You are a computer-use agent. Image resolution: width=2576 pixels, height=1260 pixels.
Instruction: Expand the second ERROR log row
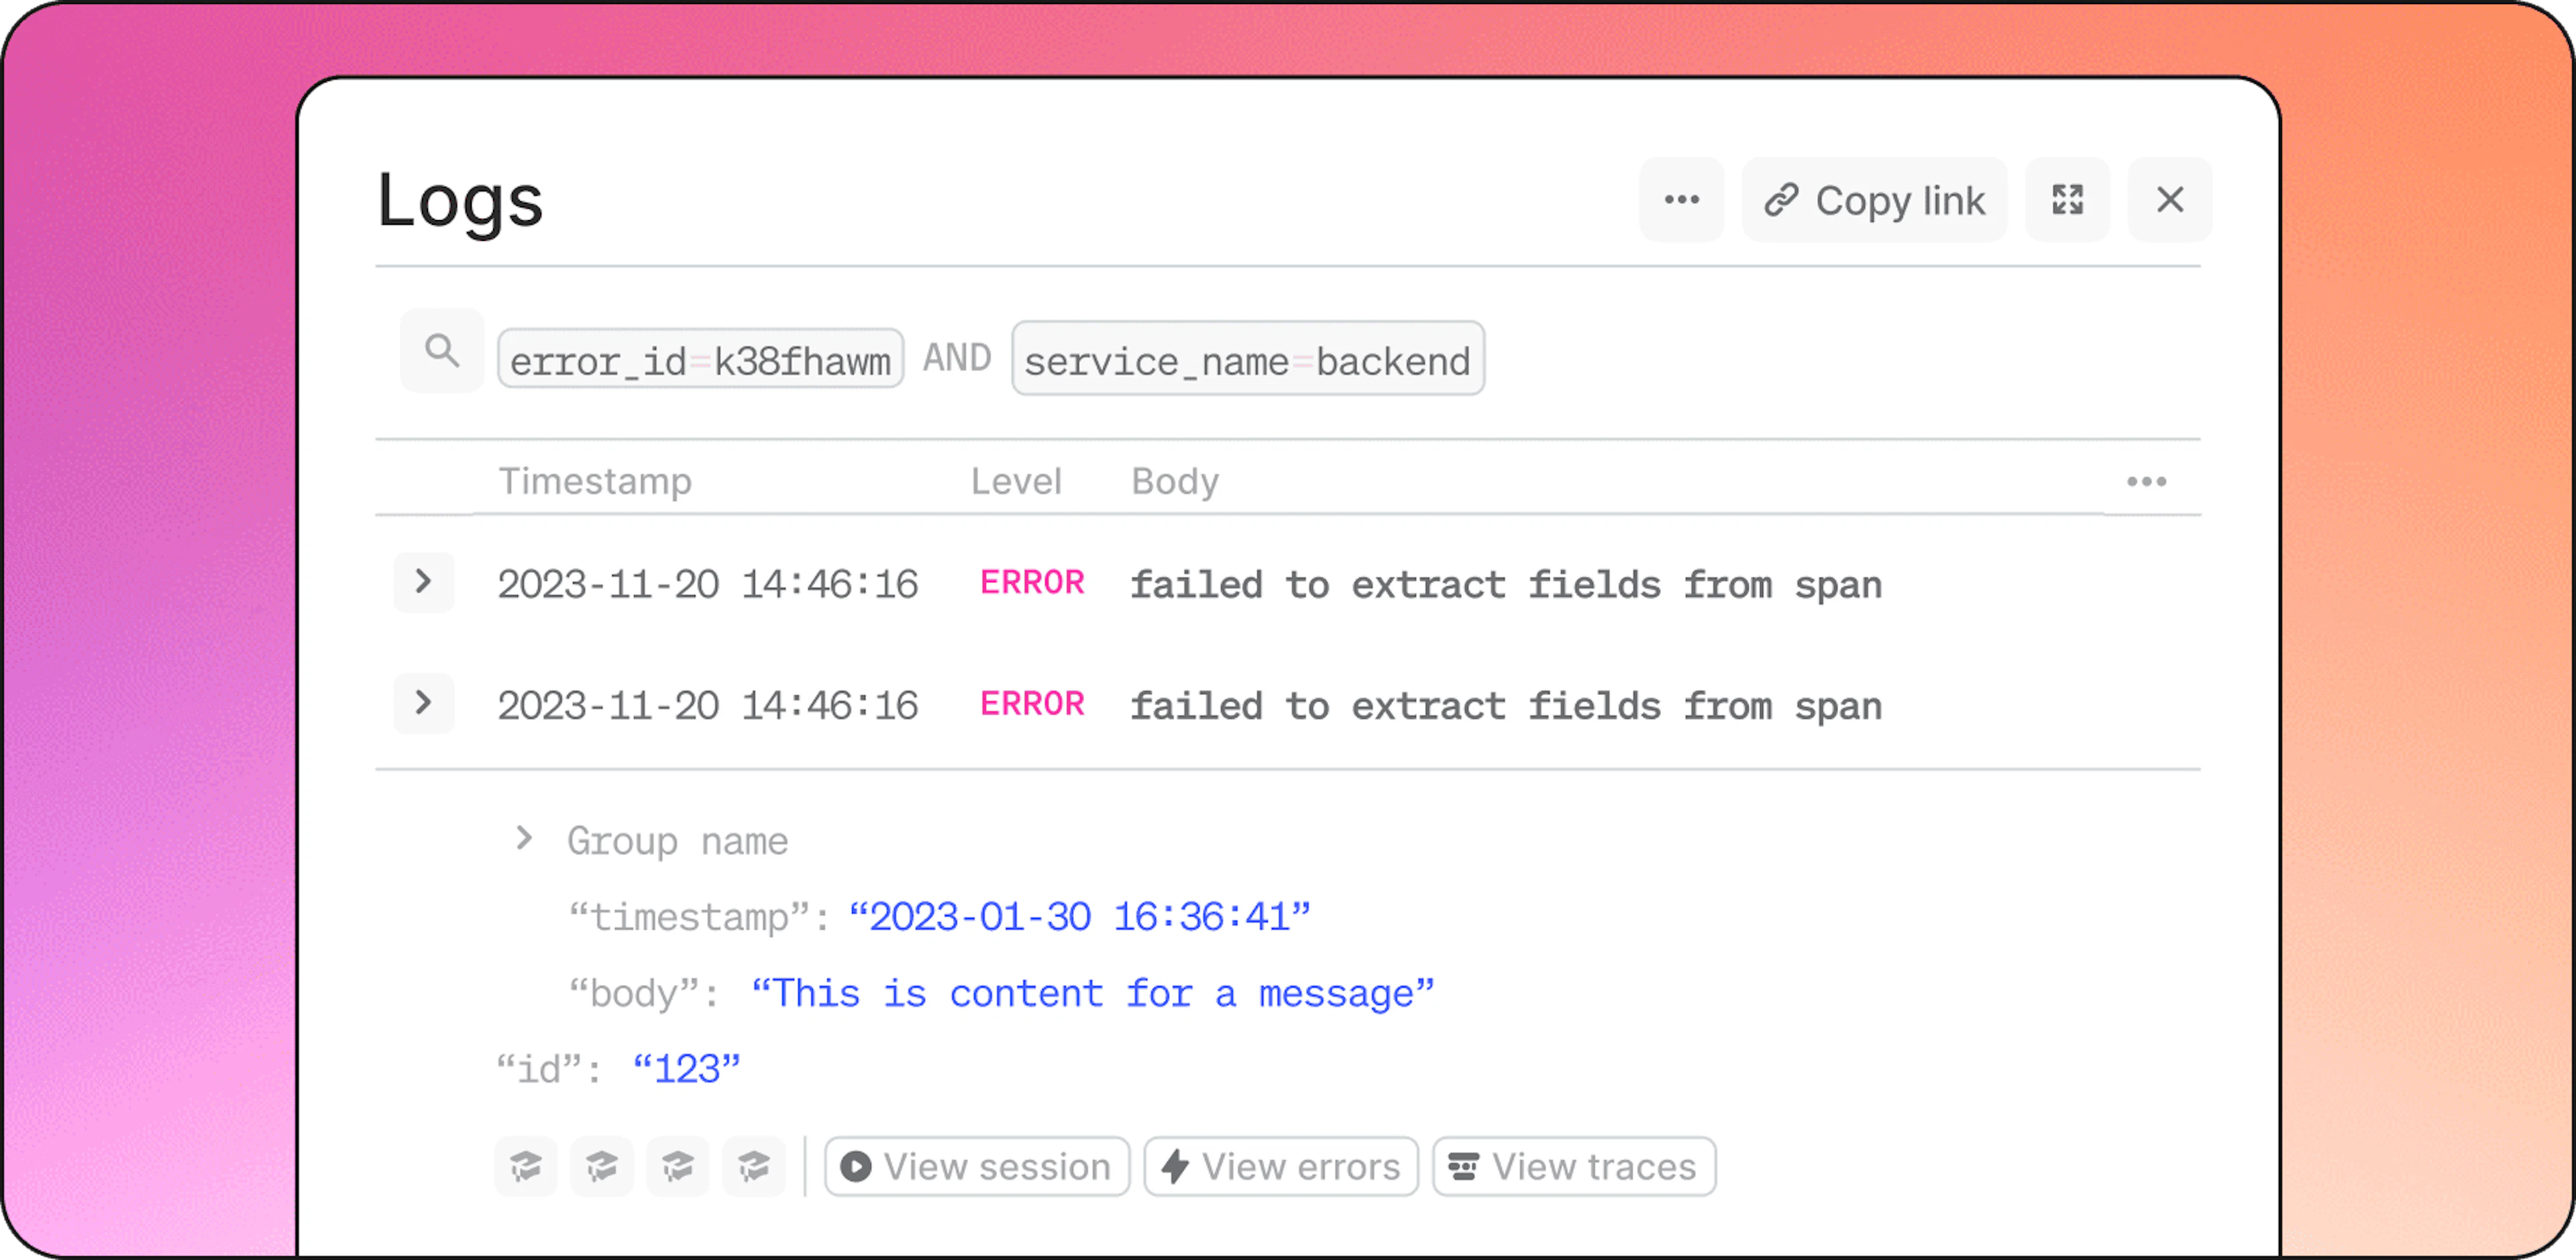point(424,703)
